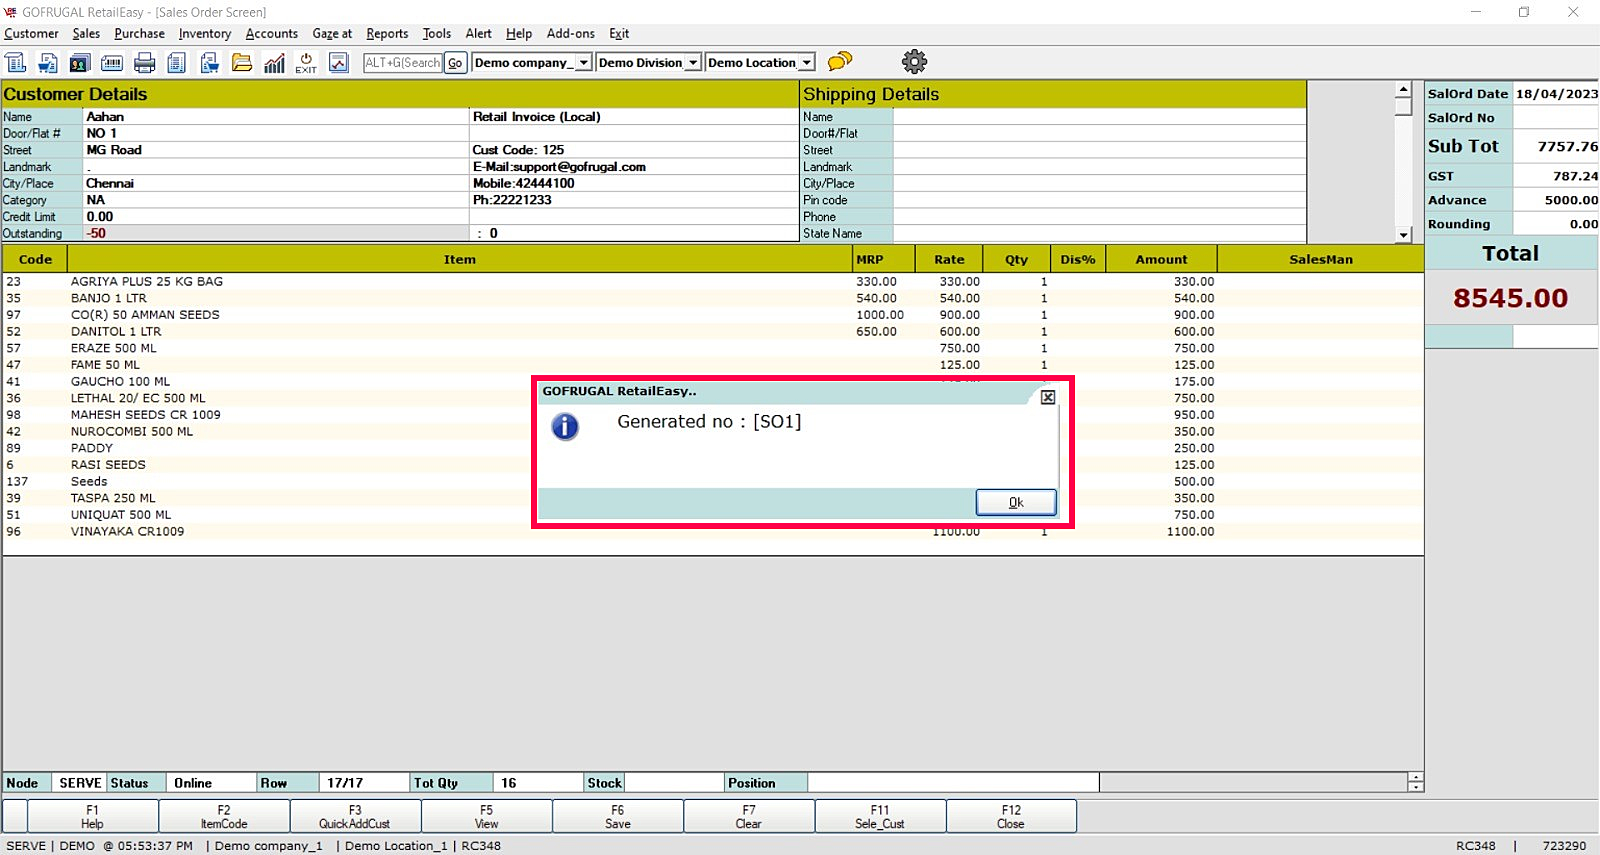The width and height of the screenshot is (1600, 855).
Task: Click the shipping details scrollbar down arrow
Action: pos(1403,235)
